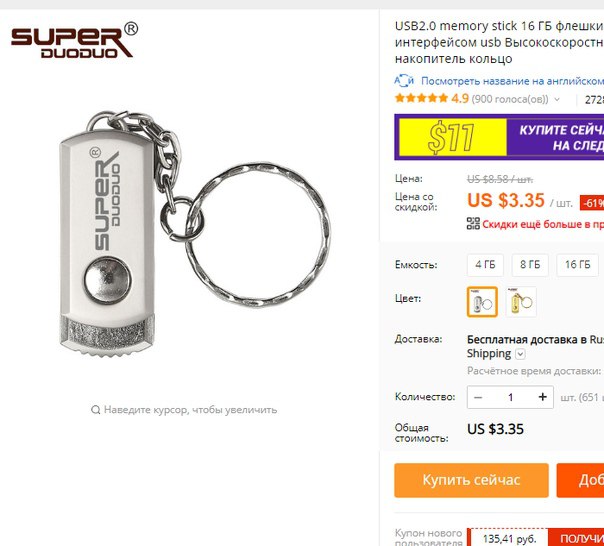Select the gold color swatch

click(521, 302)
